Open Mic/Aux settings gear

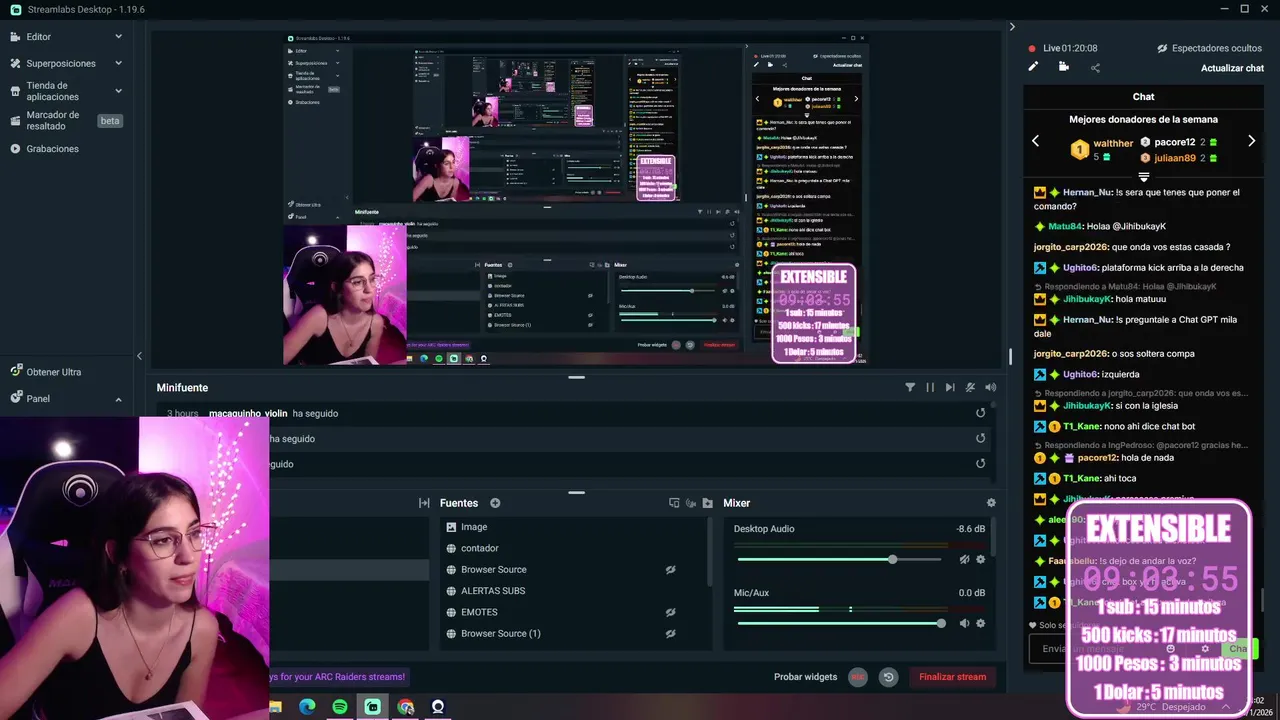[981, 623]
